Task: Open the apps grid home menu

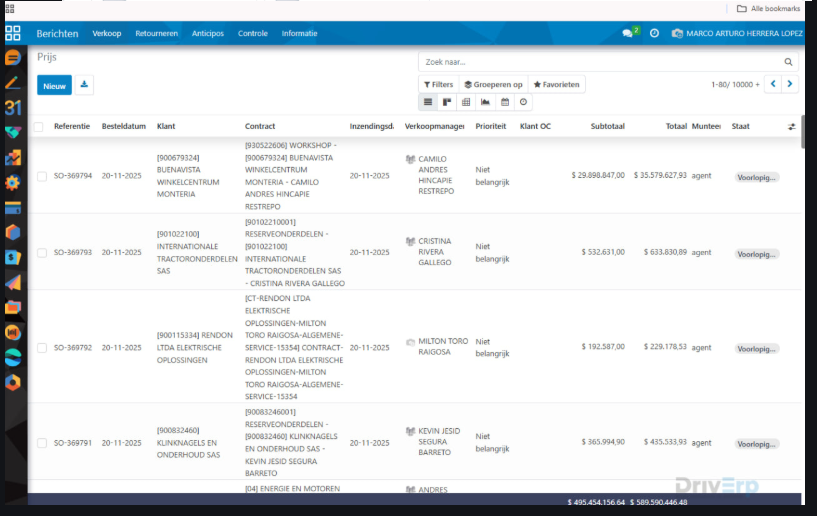Action: (x=13, y=33)
